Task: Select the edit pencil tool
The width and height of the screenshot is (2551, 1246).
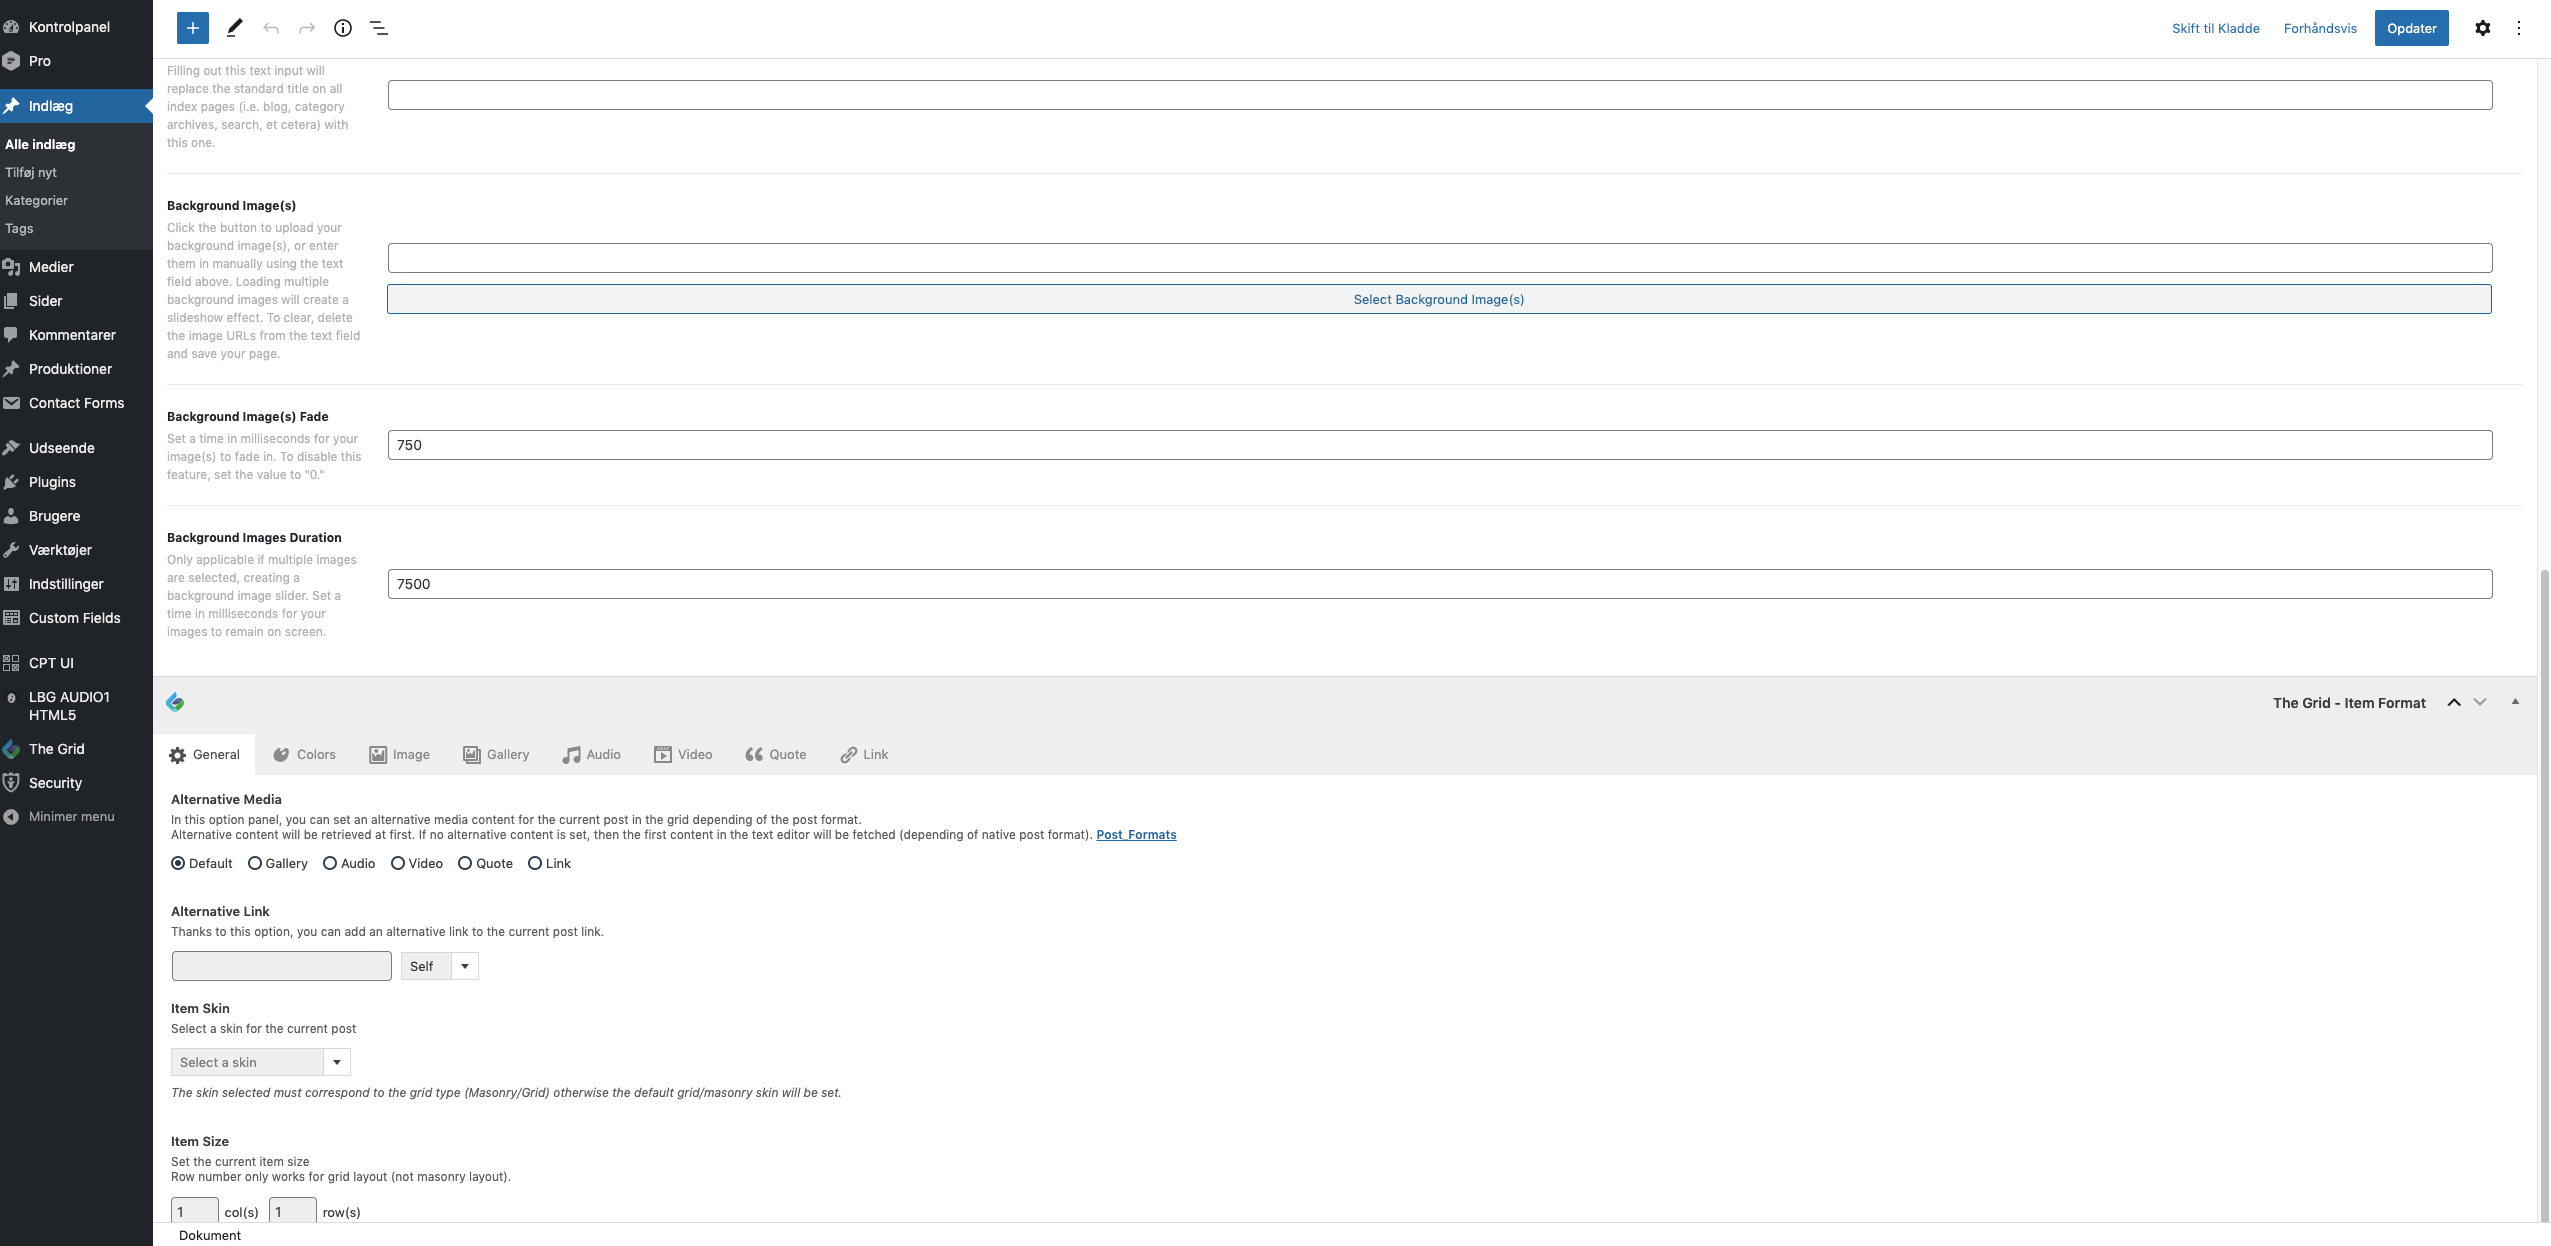Action: pos(234,28)
